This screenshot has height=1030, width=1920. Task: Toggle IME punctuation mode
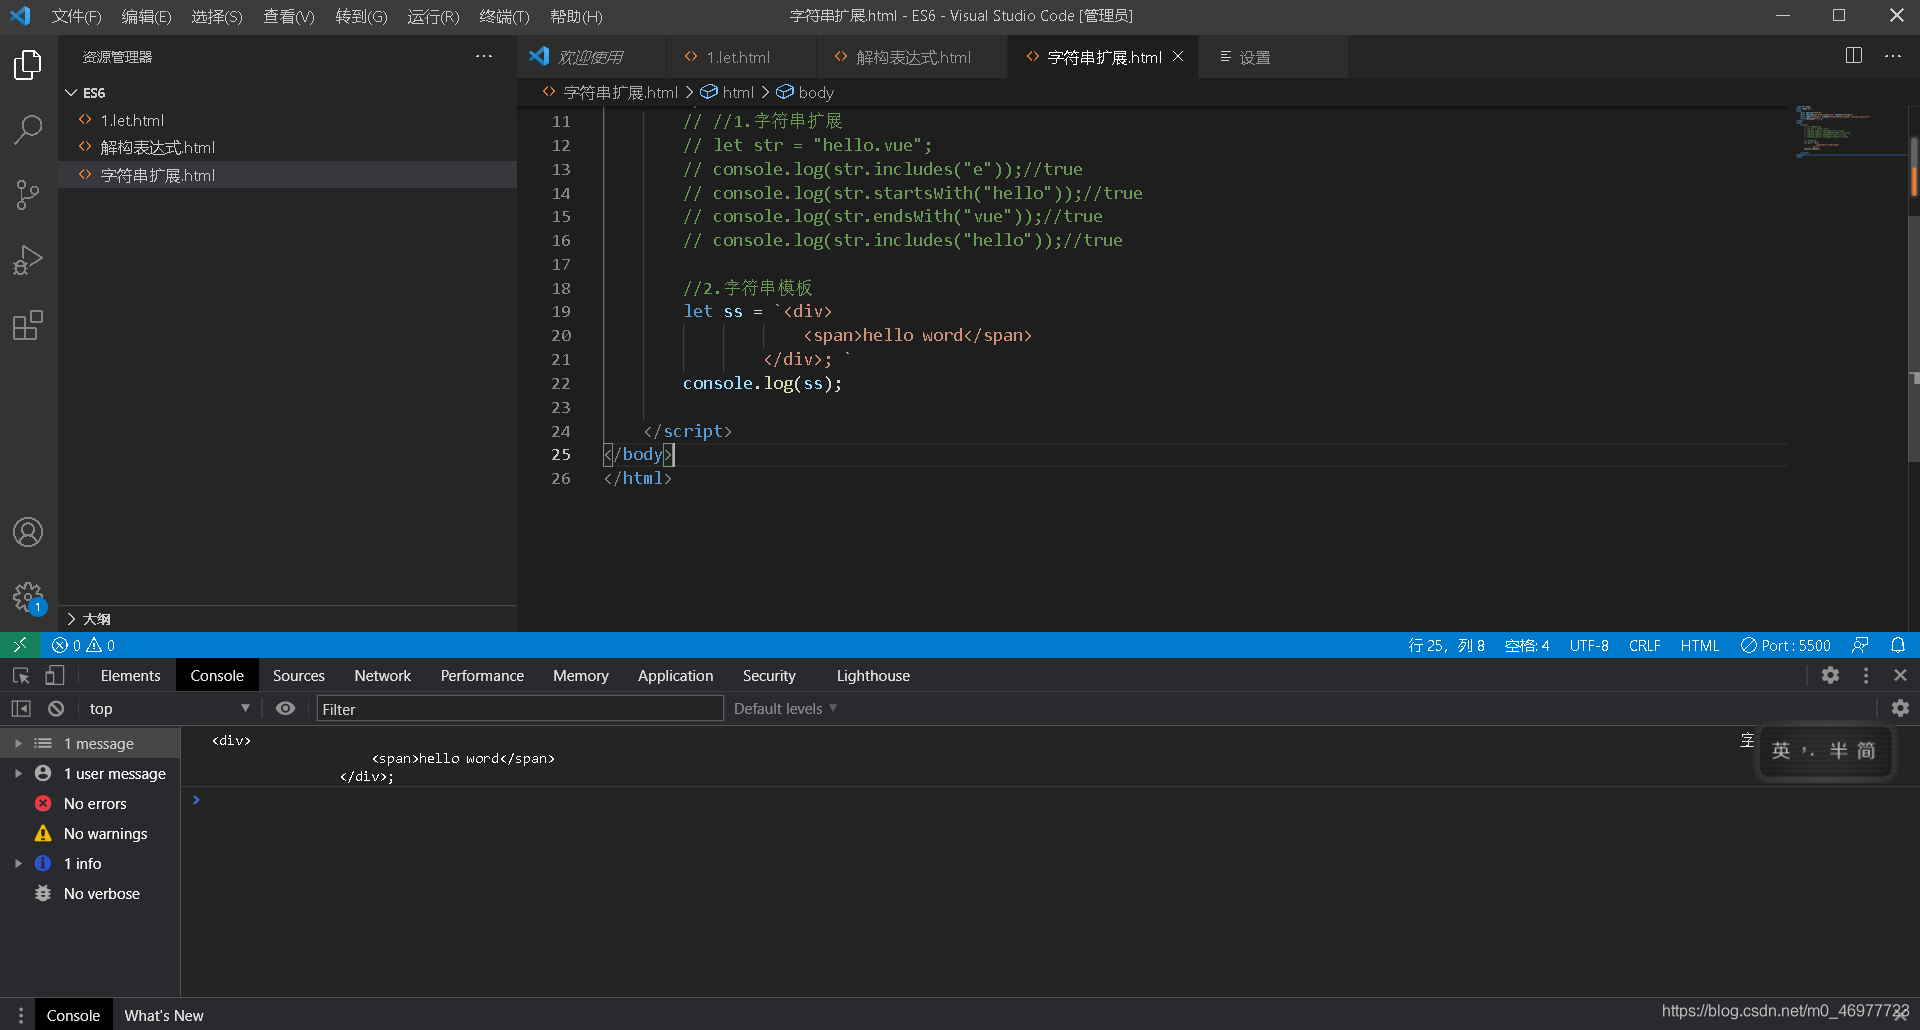[x=1808, y=751]
